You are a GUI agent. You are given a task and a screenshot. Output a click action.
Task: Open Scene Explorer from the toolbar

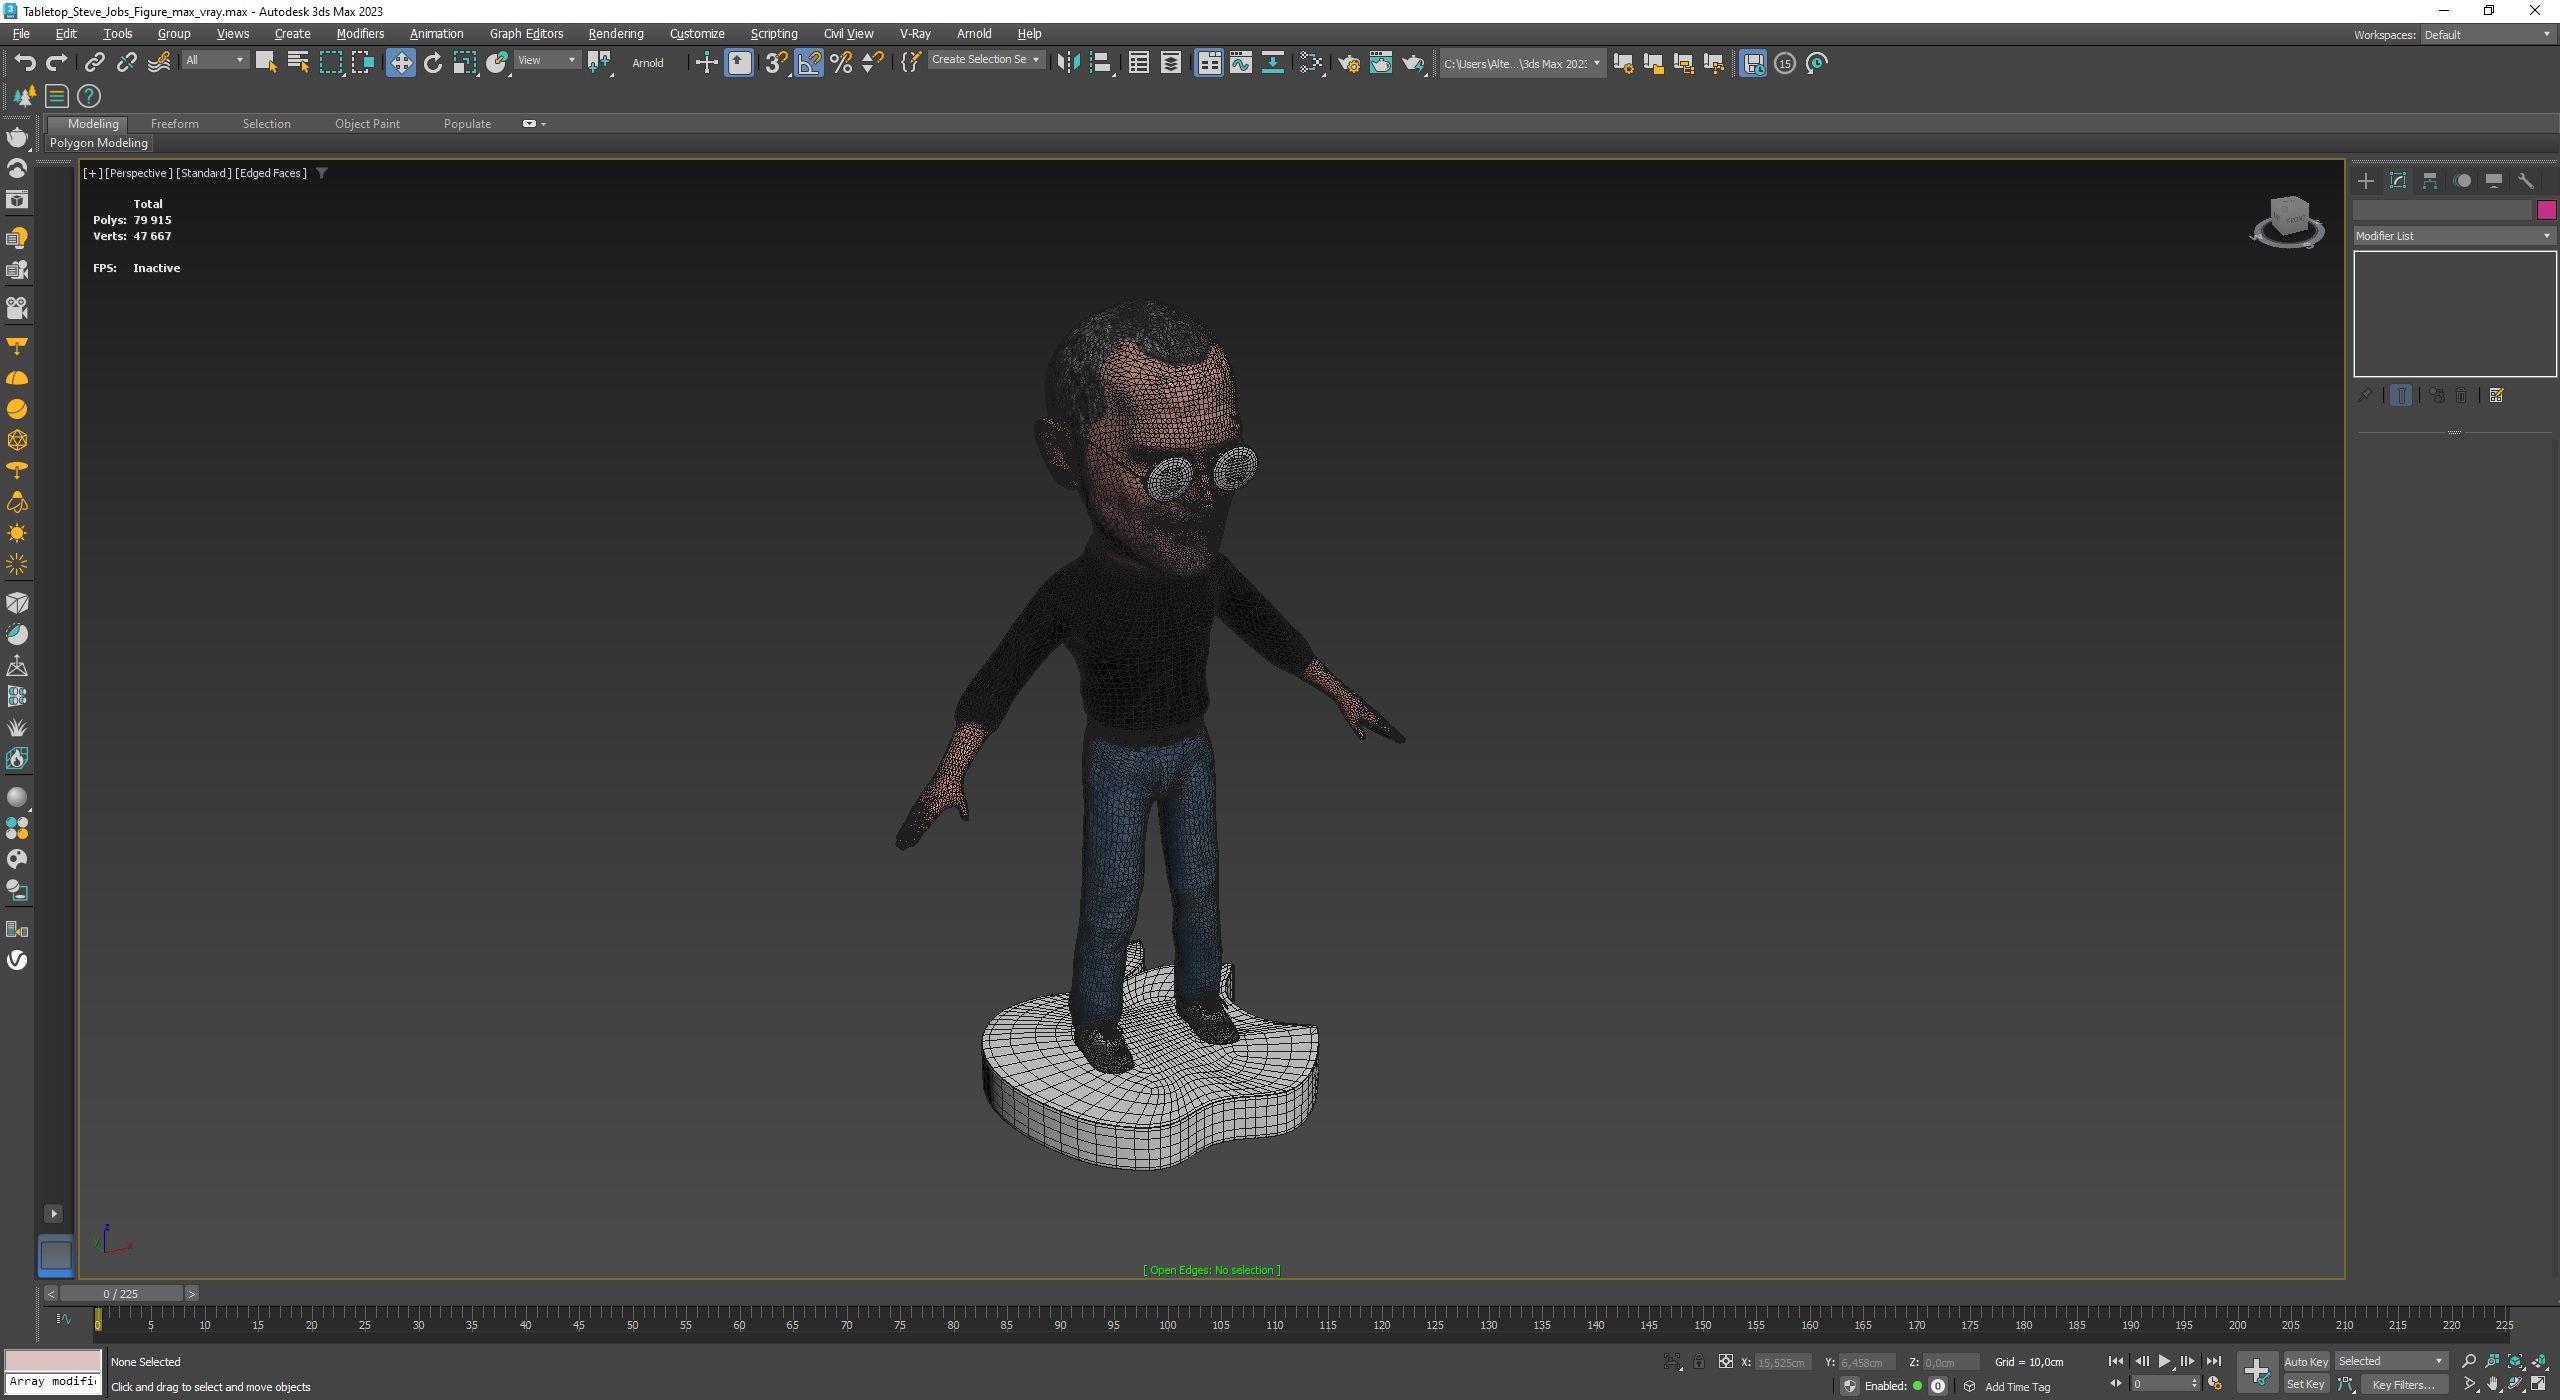[x=1139, y=63]
